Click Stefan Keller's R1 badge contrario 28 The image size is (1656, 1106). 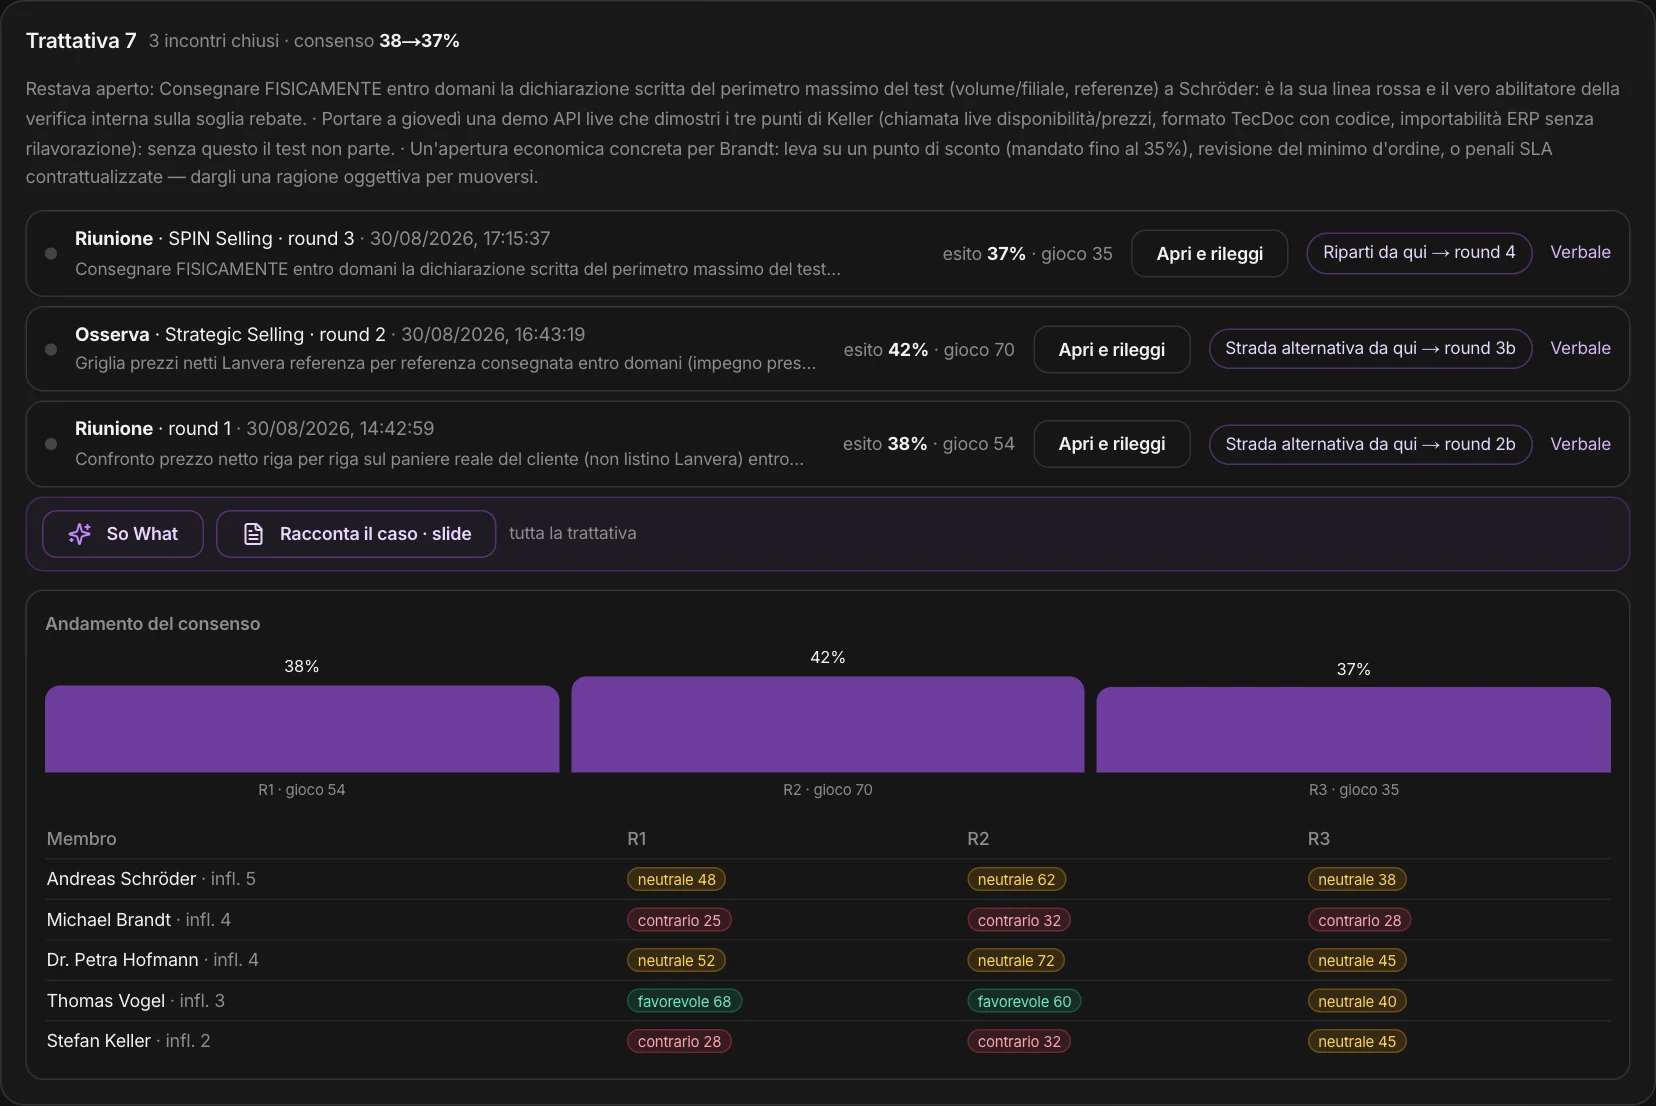click(679, 1041)
